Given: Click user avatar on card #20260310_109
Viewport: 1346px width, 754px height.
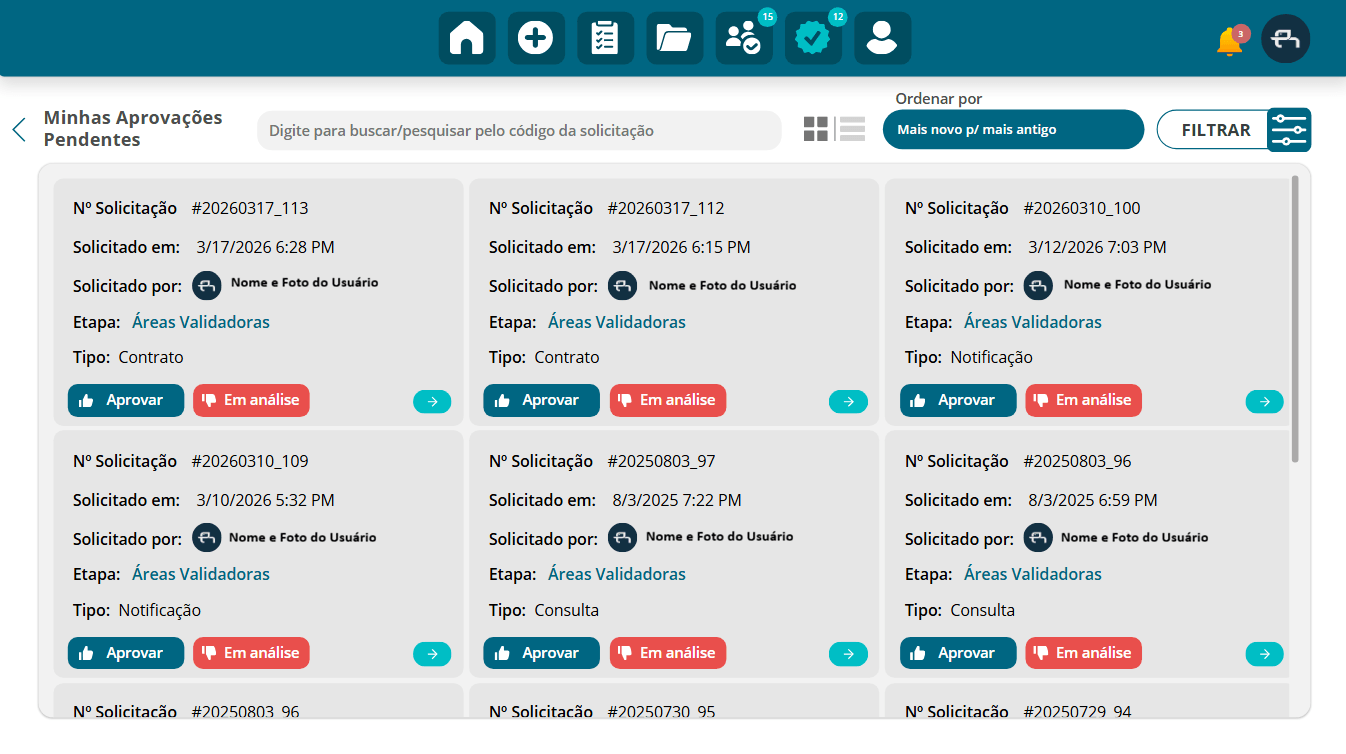Looking at the screenshot, I should tap(207, 537).
